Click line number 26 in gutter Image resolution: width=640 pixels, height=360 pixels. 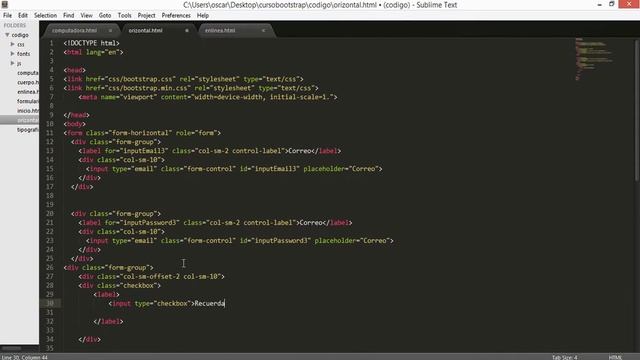[50, 268]
